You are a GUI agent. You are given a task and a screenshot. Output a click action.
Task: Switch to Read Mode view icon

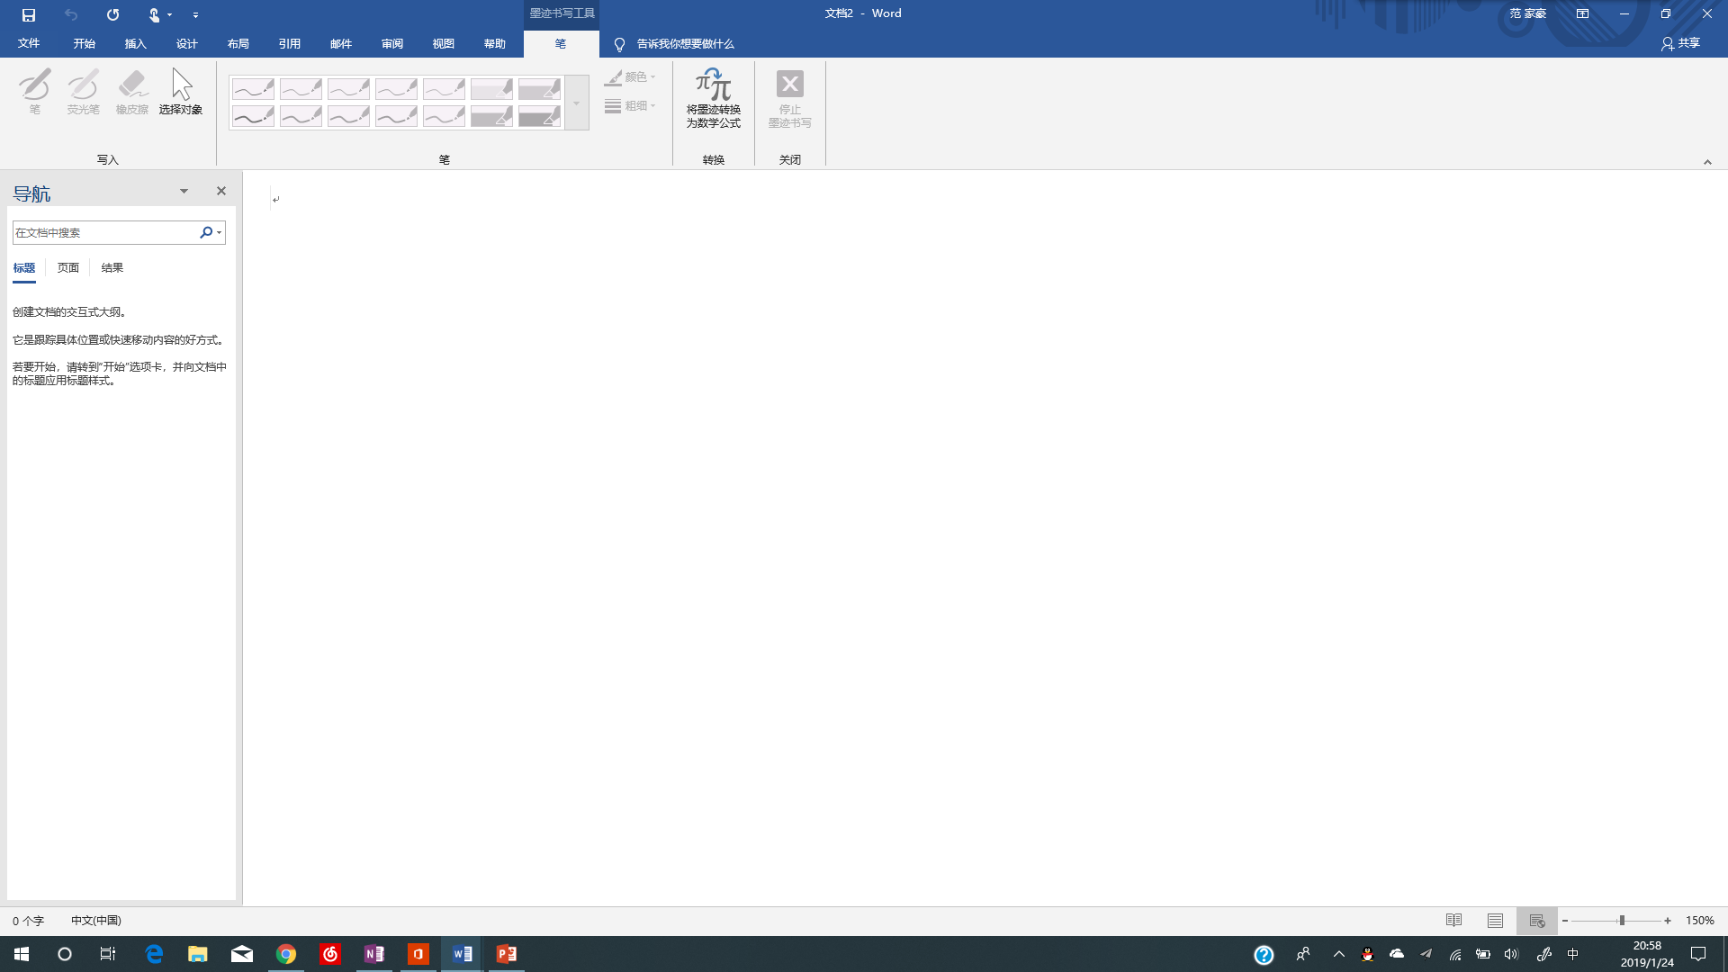coord(1454,921)
